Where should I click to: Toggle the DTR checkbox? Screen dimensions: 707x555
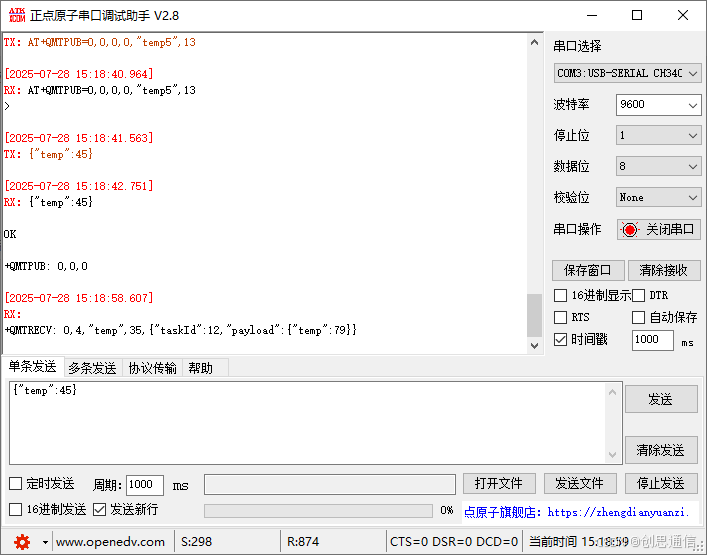point(638,296)
